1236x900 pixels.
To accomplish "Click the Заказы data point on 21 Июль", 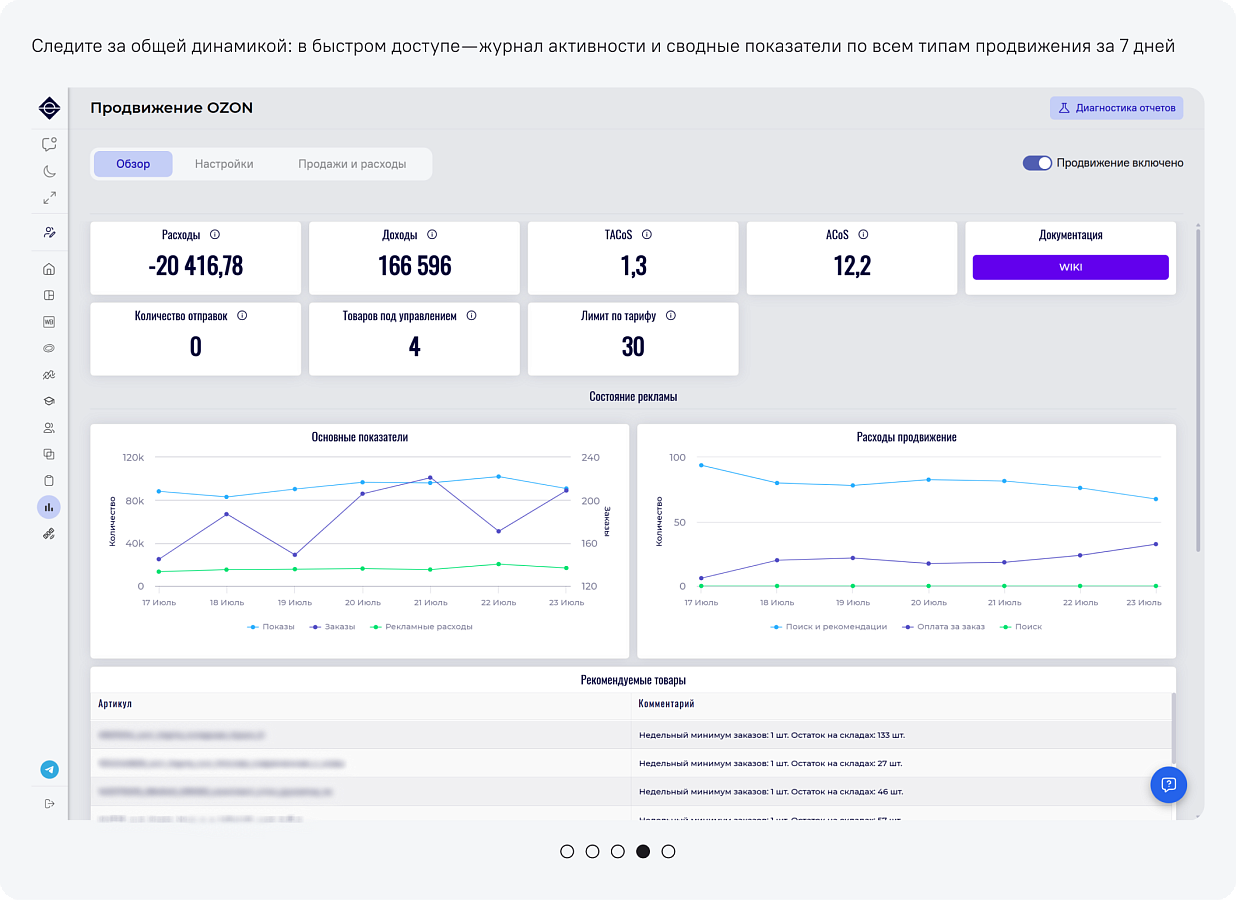I will [x=430, y=478].
